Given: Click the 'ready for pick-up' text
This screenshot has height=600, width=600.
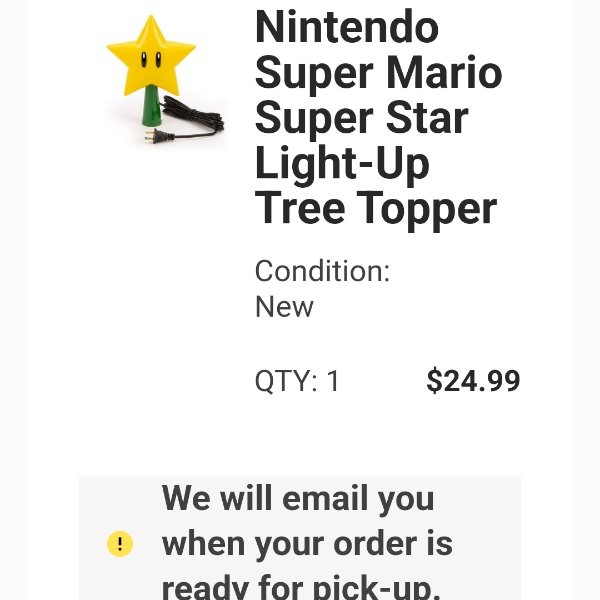Looking at the screenshot, I should click(x=300, y=587).
